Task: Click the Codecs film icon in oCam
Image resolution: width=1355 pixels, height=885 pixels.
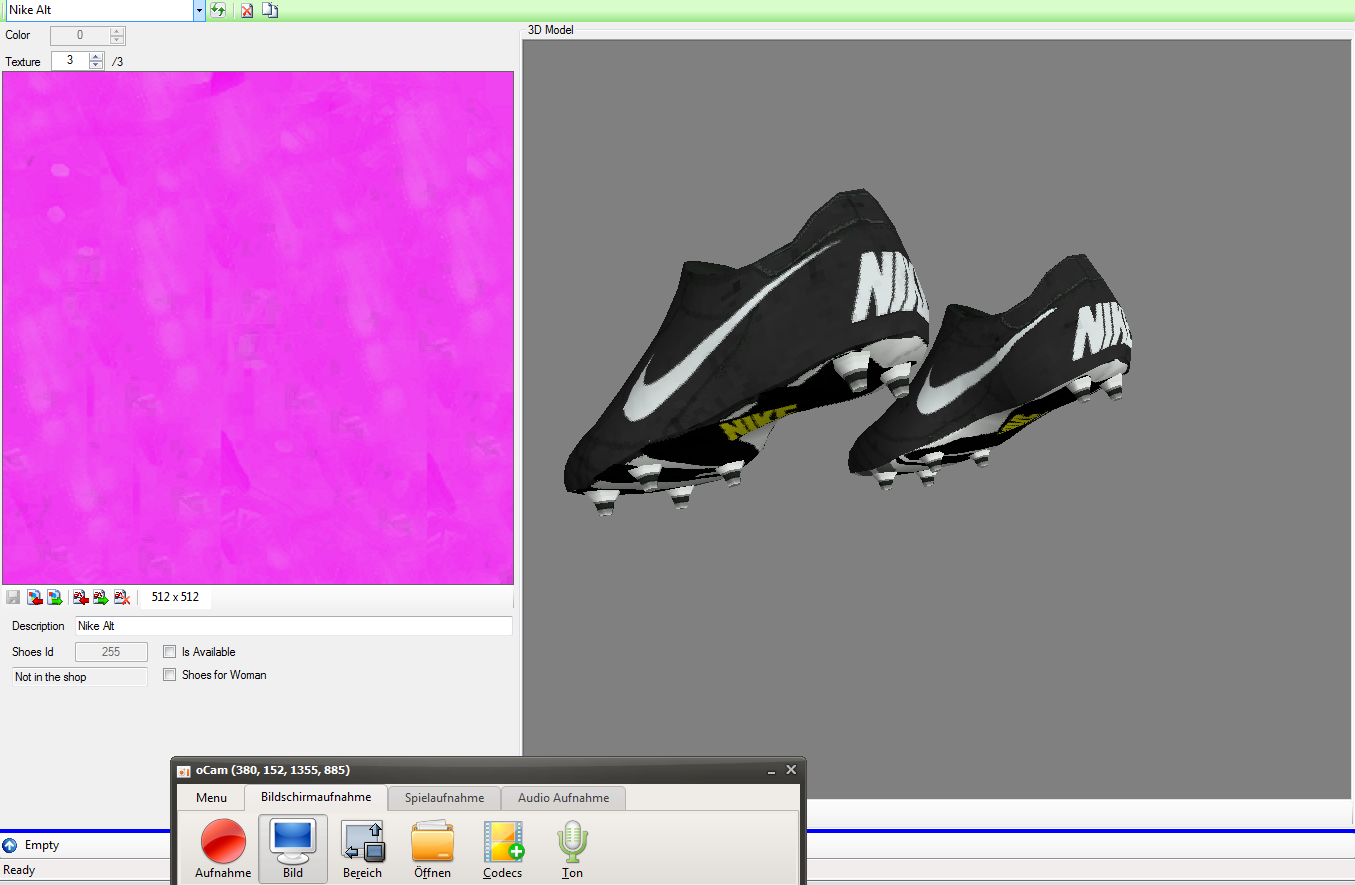Action: click(x=502, y=849)
